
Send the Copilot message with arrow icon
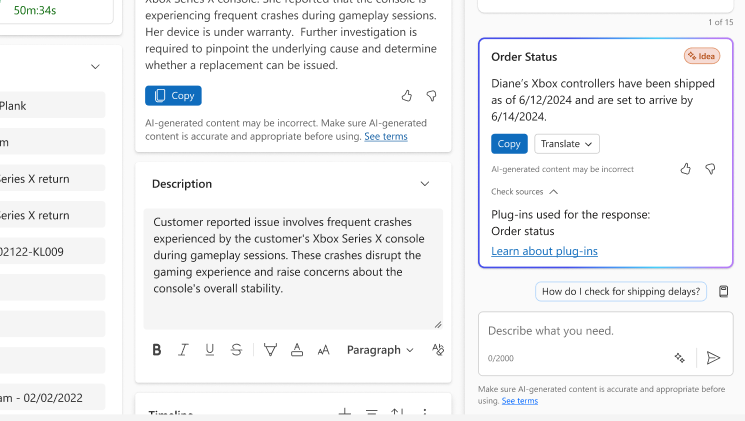click(x=713, y=357)
